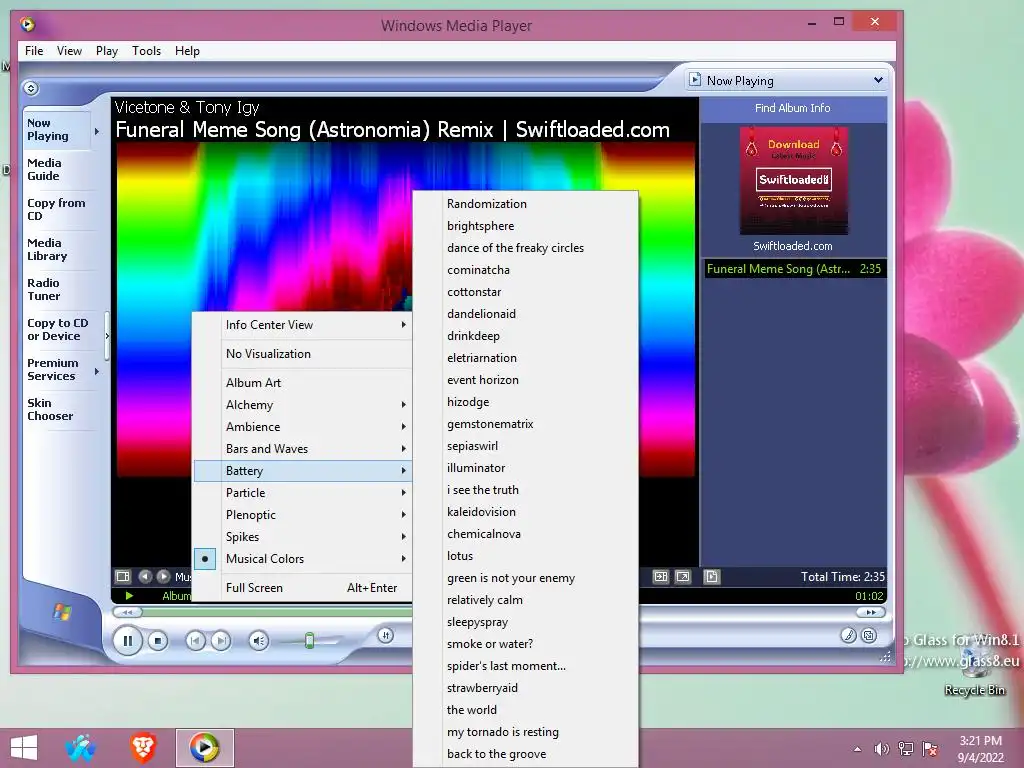1024x768 pixels.
Task: Switch to skin mode icon
Action: 869,635
